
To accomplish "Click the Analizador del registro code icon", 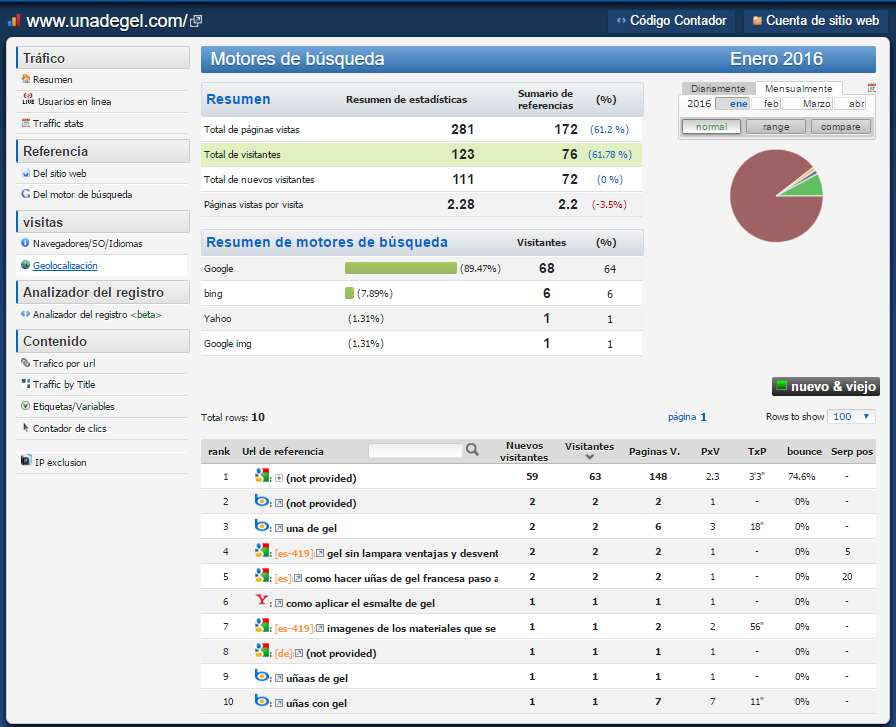I will pyautogui.click(x=25, y=314).
